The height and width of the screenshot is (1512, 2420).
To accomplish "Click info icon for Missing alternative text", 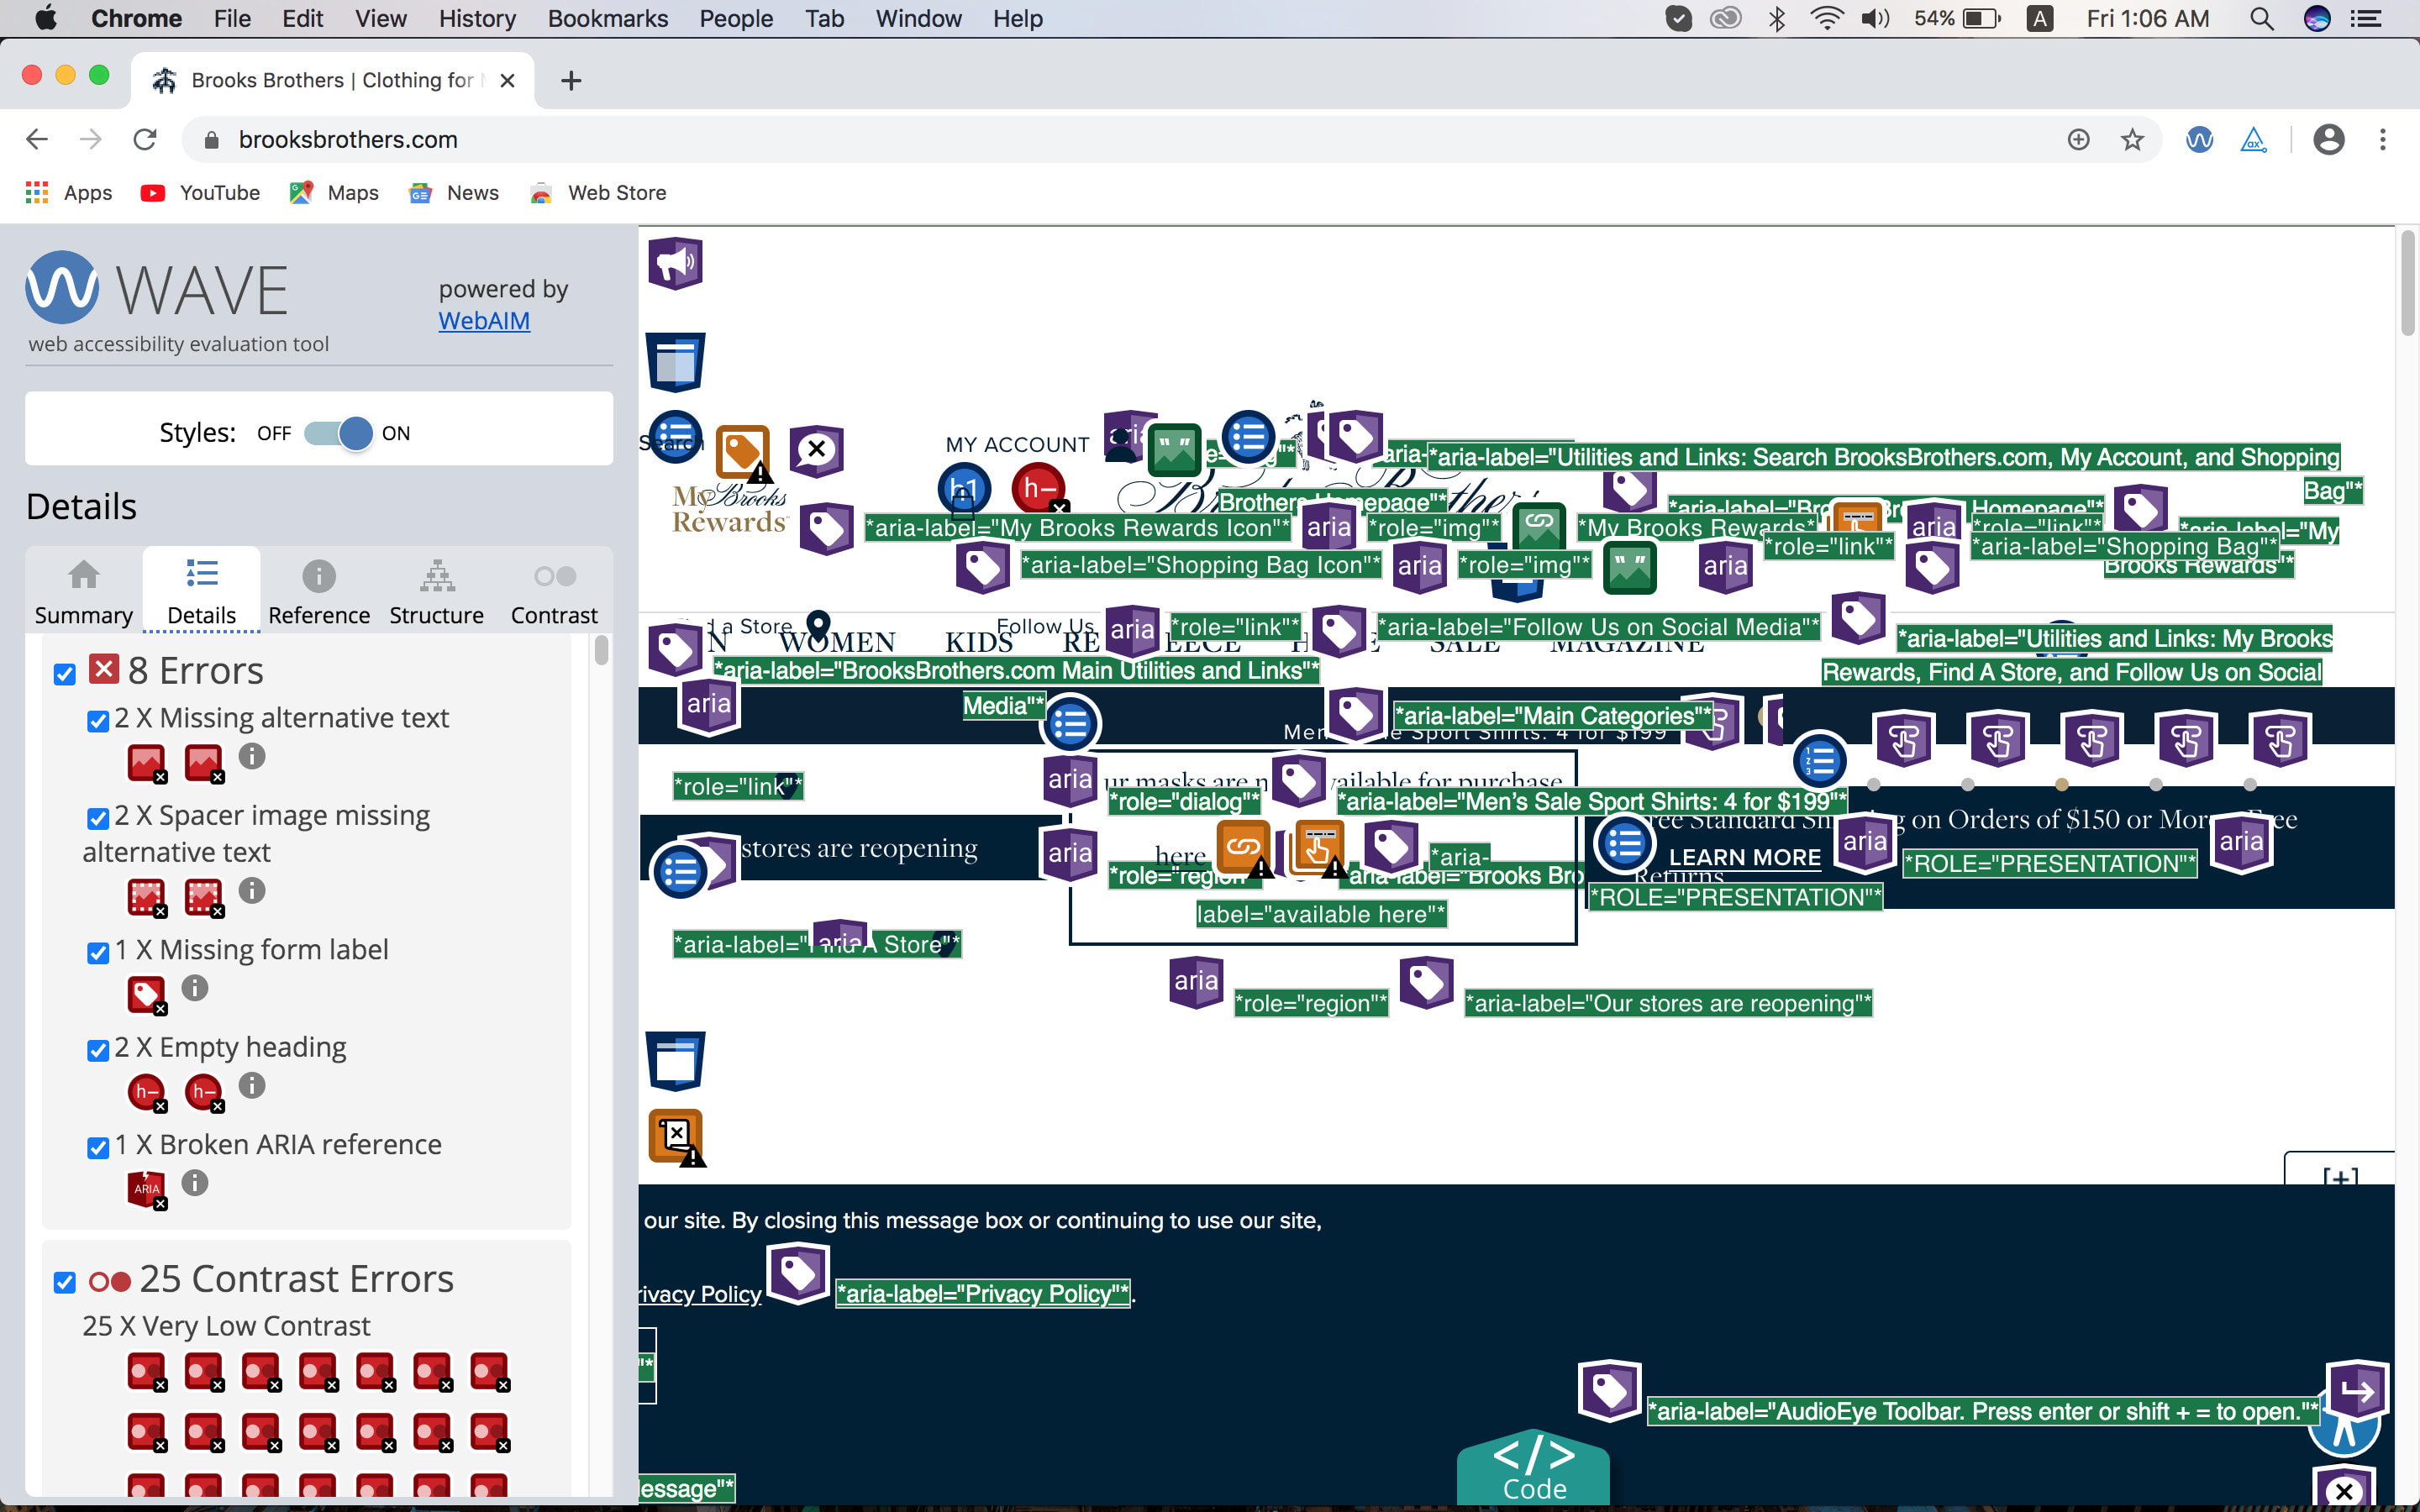I will (252, 756).
